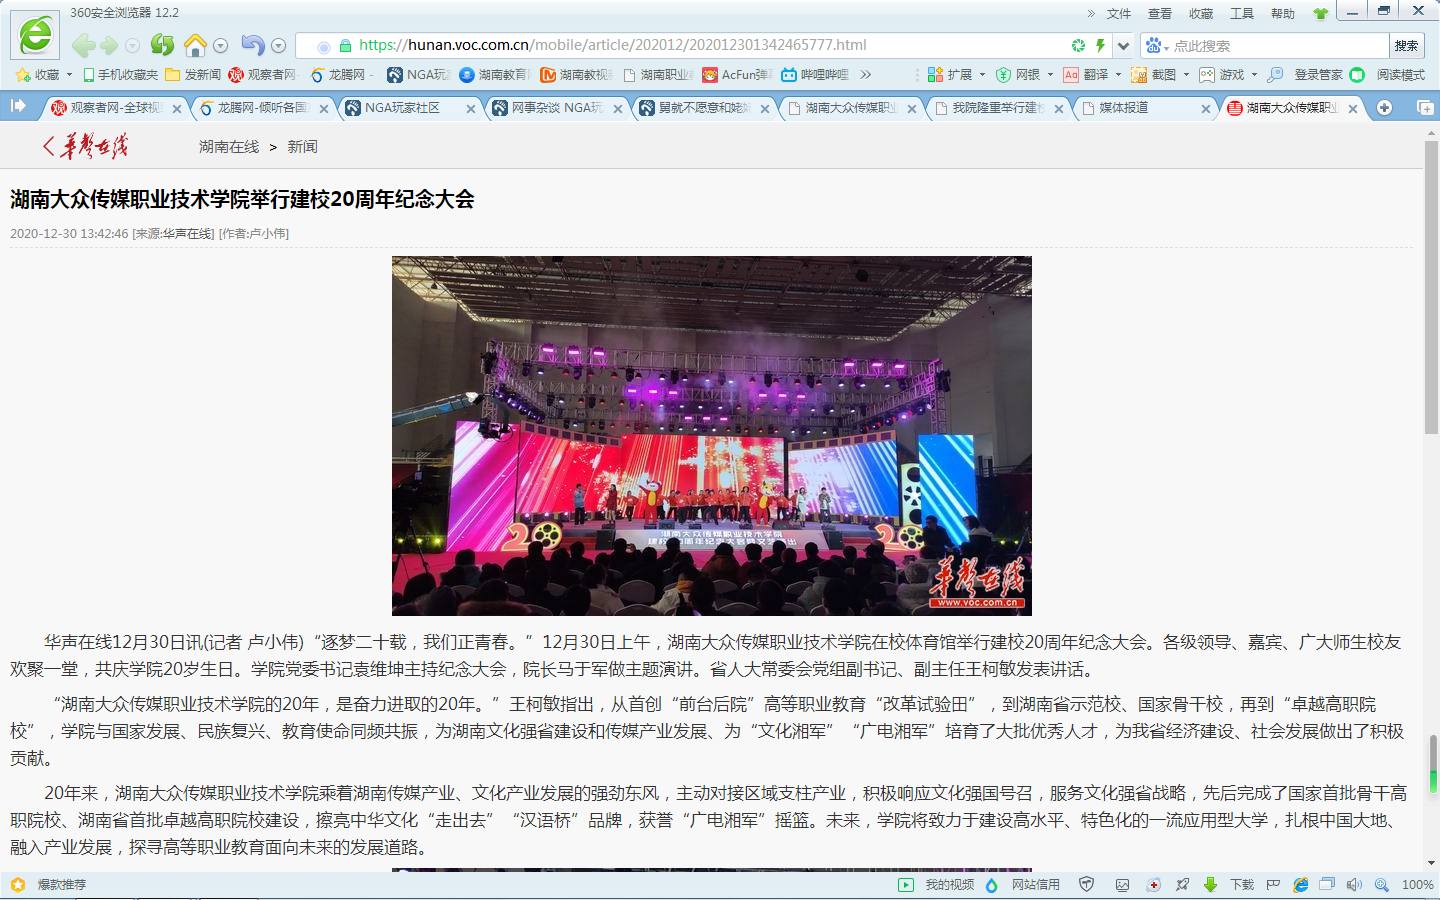The height and width of the screenshot is (900, 1440).
Task: Click the 湖南在线 breadcrumb link
Action: tap(228, 147)
